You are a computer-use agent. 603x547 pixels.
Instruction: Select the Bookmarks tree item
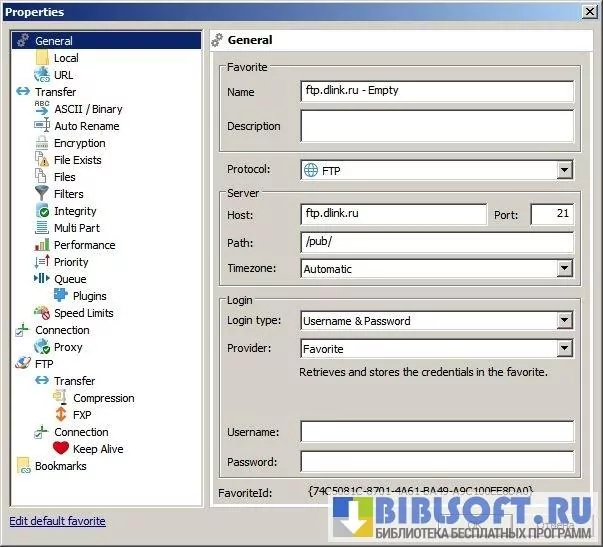(x=60, y=466)
